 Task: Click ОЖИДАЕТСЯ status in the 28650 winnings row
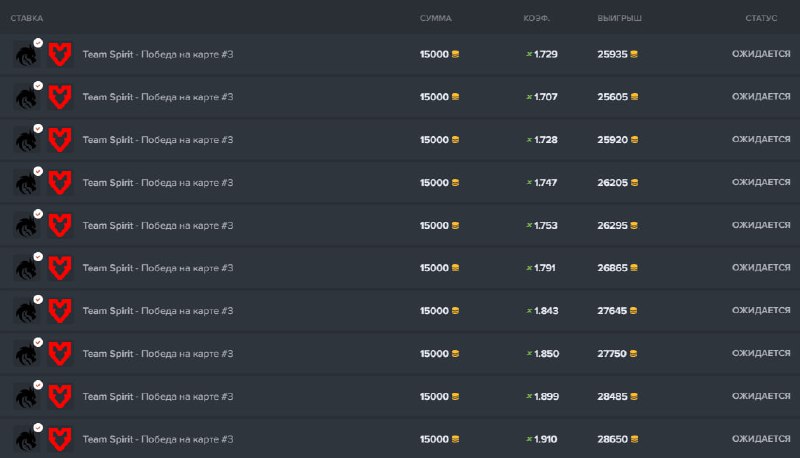point(761,439)
